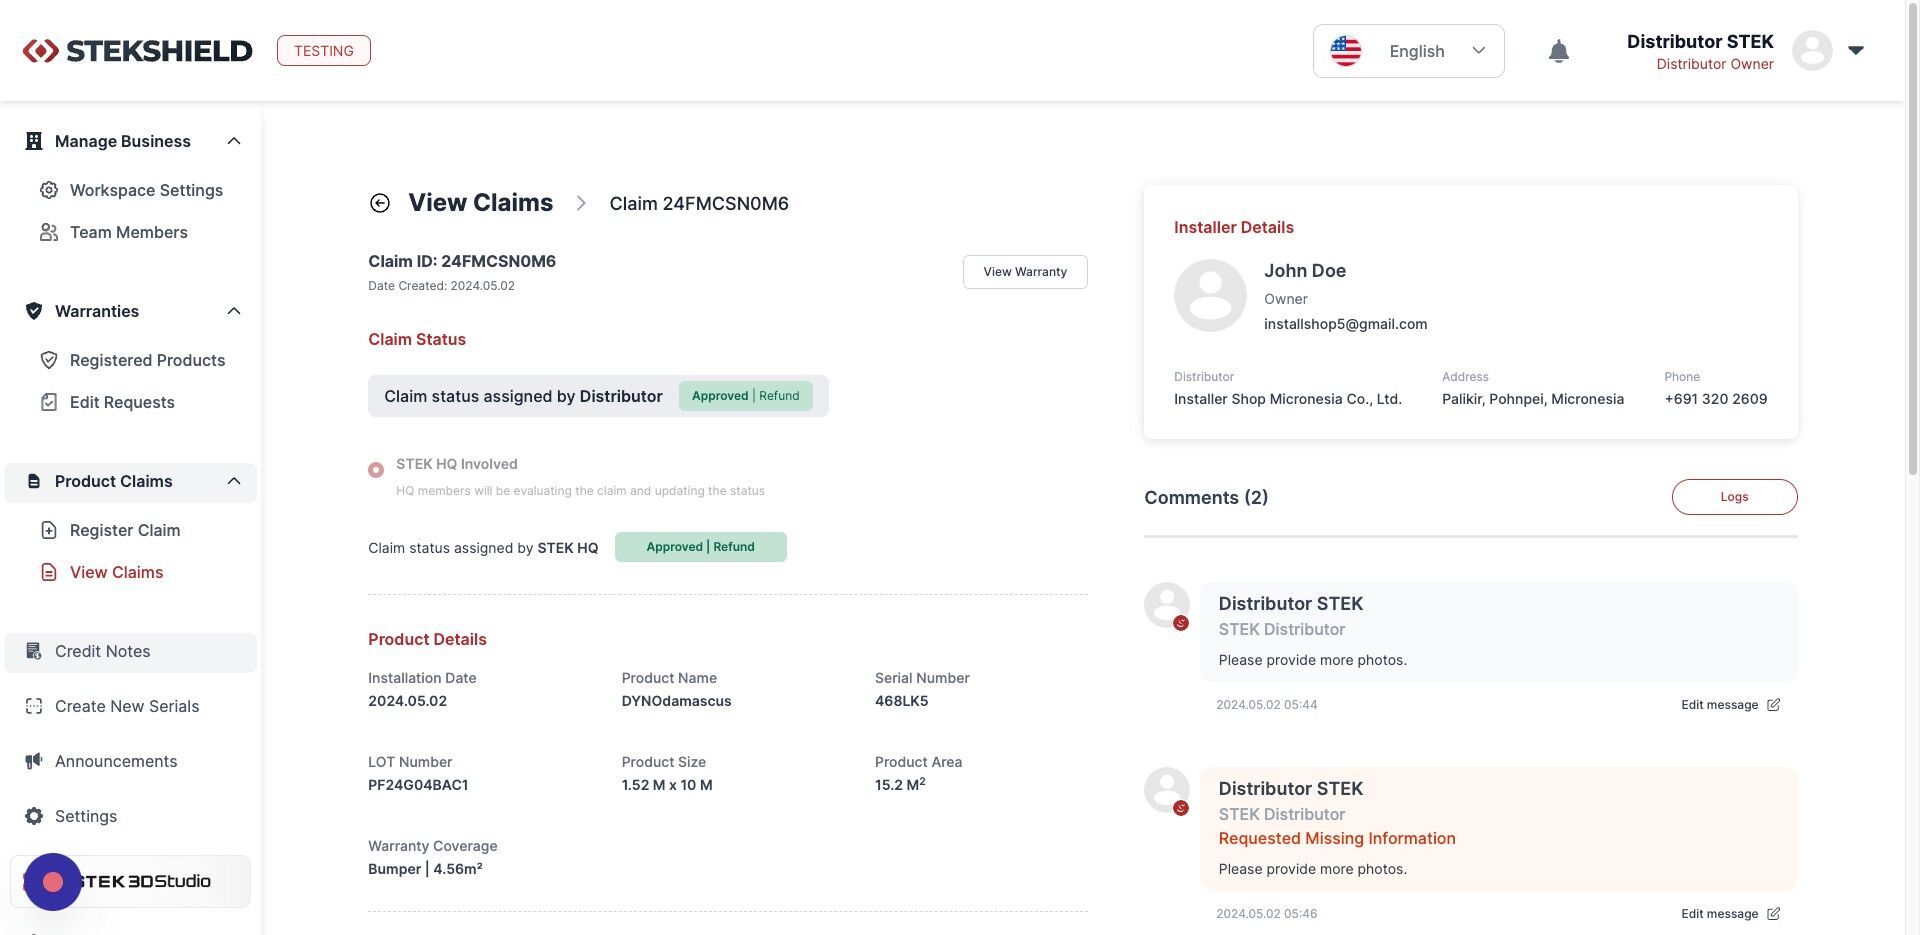Click the address Palikir, Pohnpei, Micronesia

coord(1533,399)
